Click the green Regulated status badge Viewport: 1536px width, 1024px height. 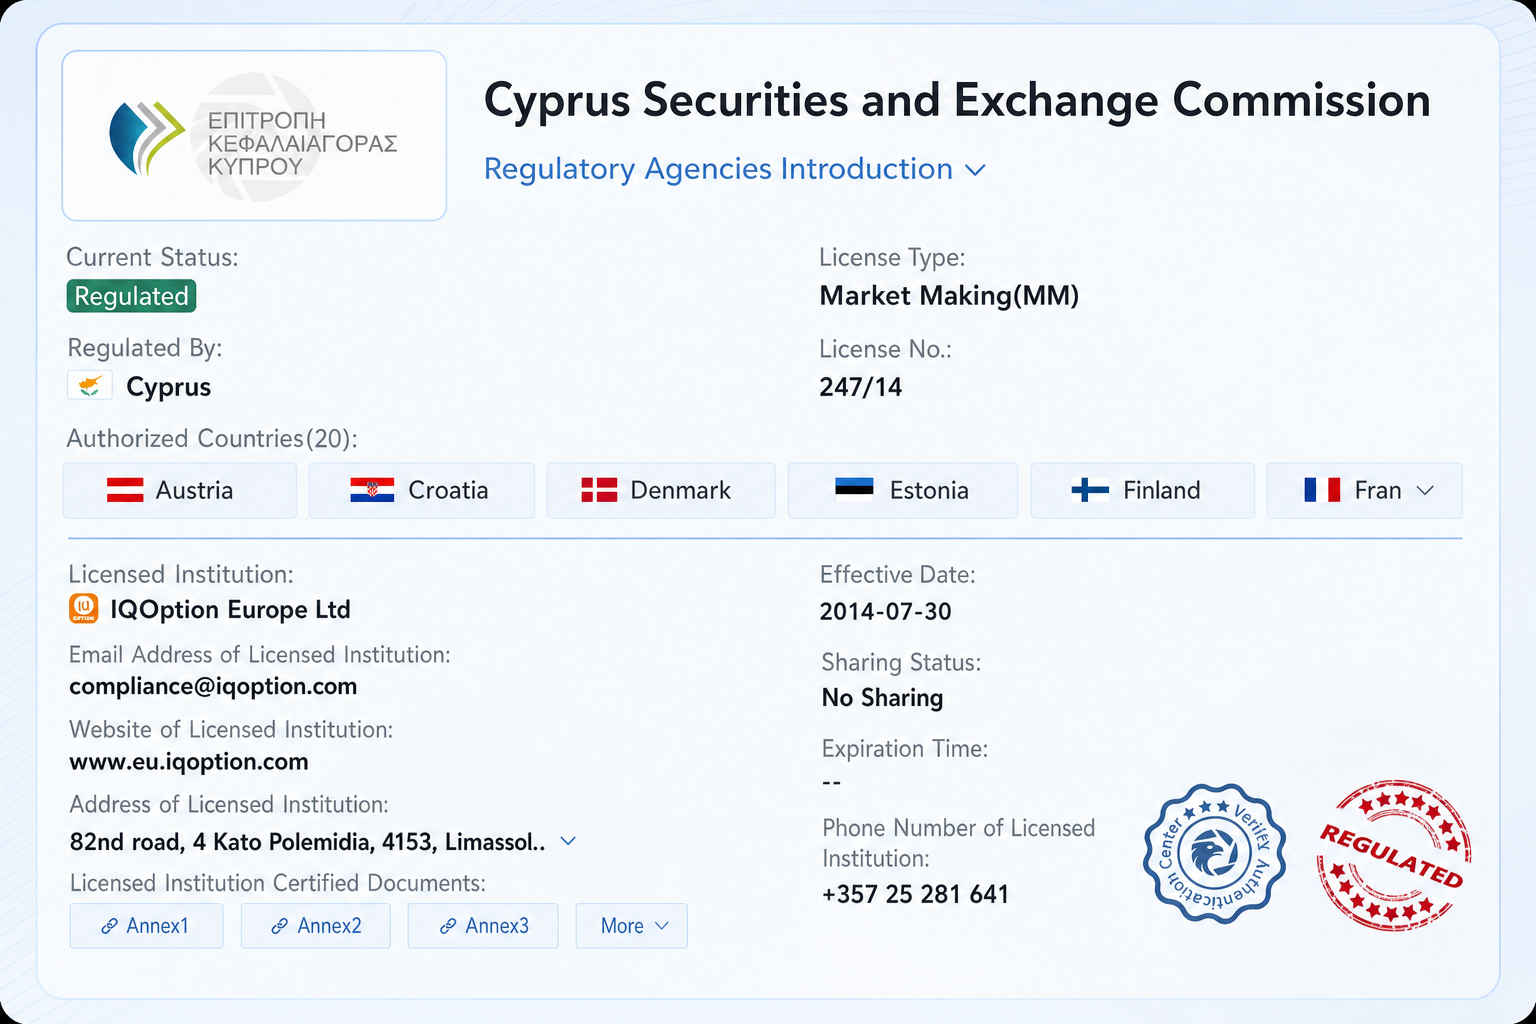coord(131,296)
